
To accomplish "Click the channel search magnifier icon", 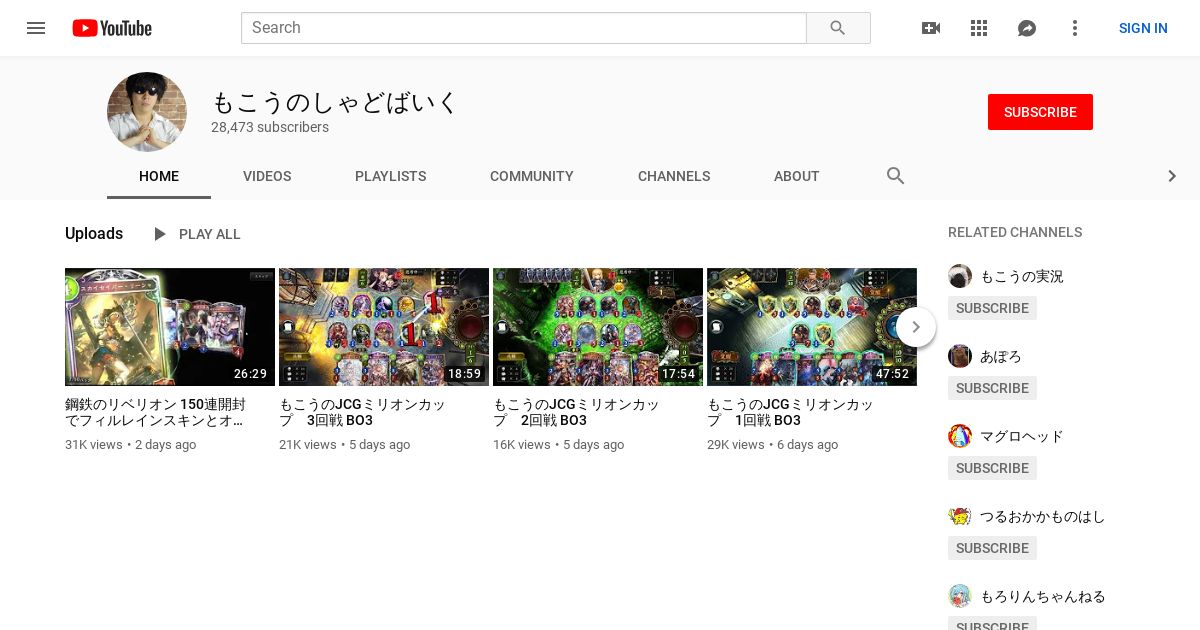I will [896, 176].
